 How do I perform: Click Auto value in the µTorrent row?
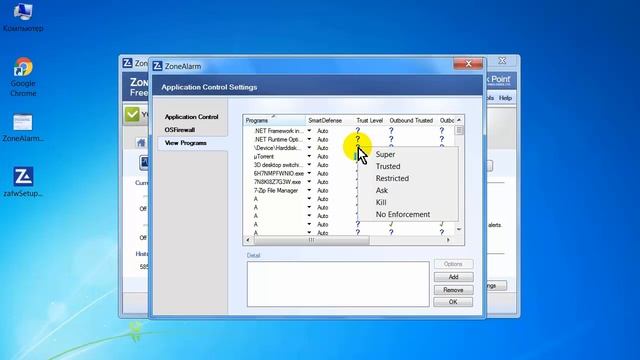point(322,156)
